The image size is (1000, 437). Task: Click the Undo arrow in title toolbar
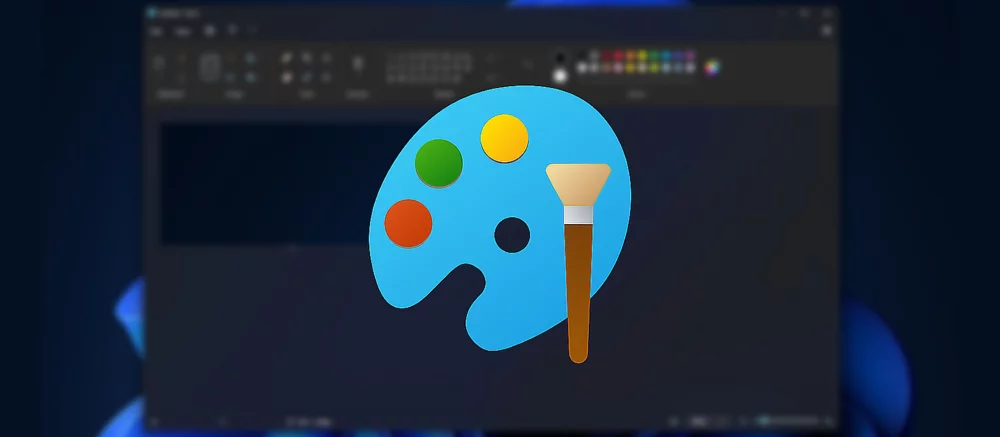(x=233, y=30)
